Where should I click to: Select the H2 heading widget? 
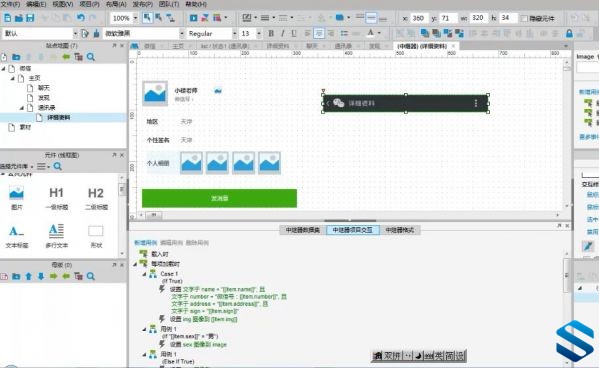tap(96, 198)
